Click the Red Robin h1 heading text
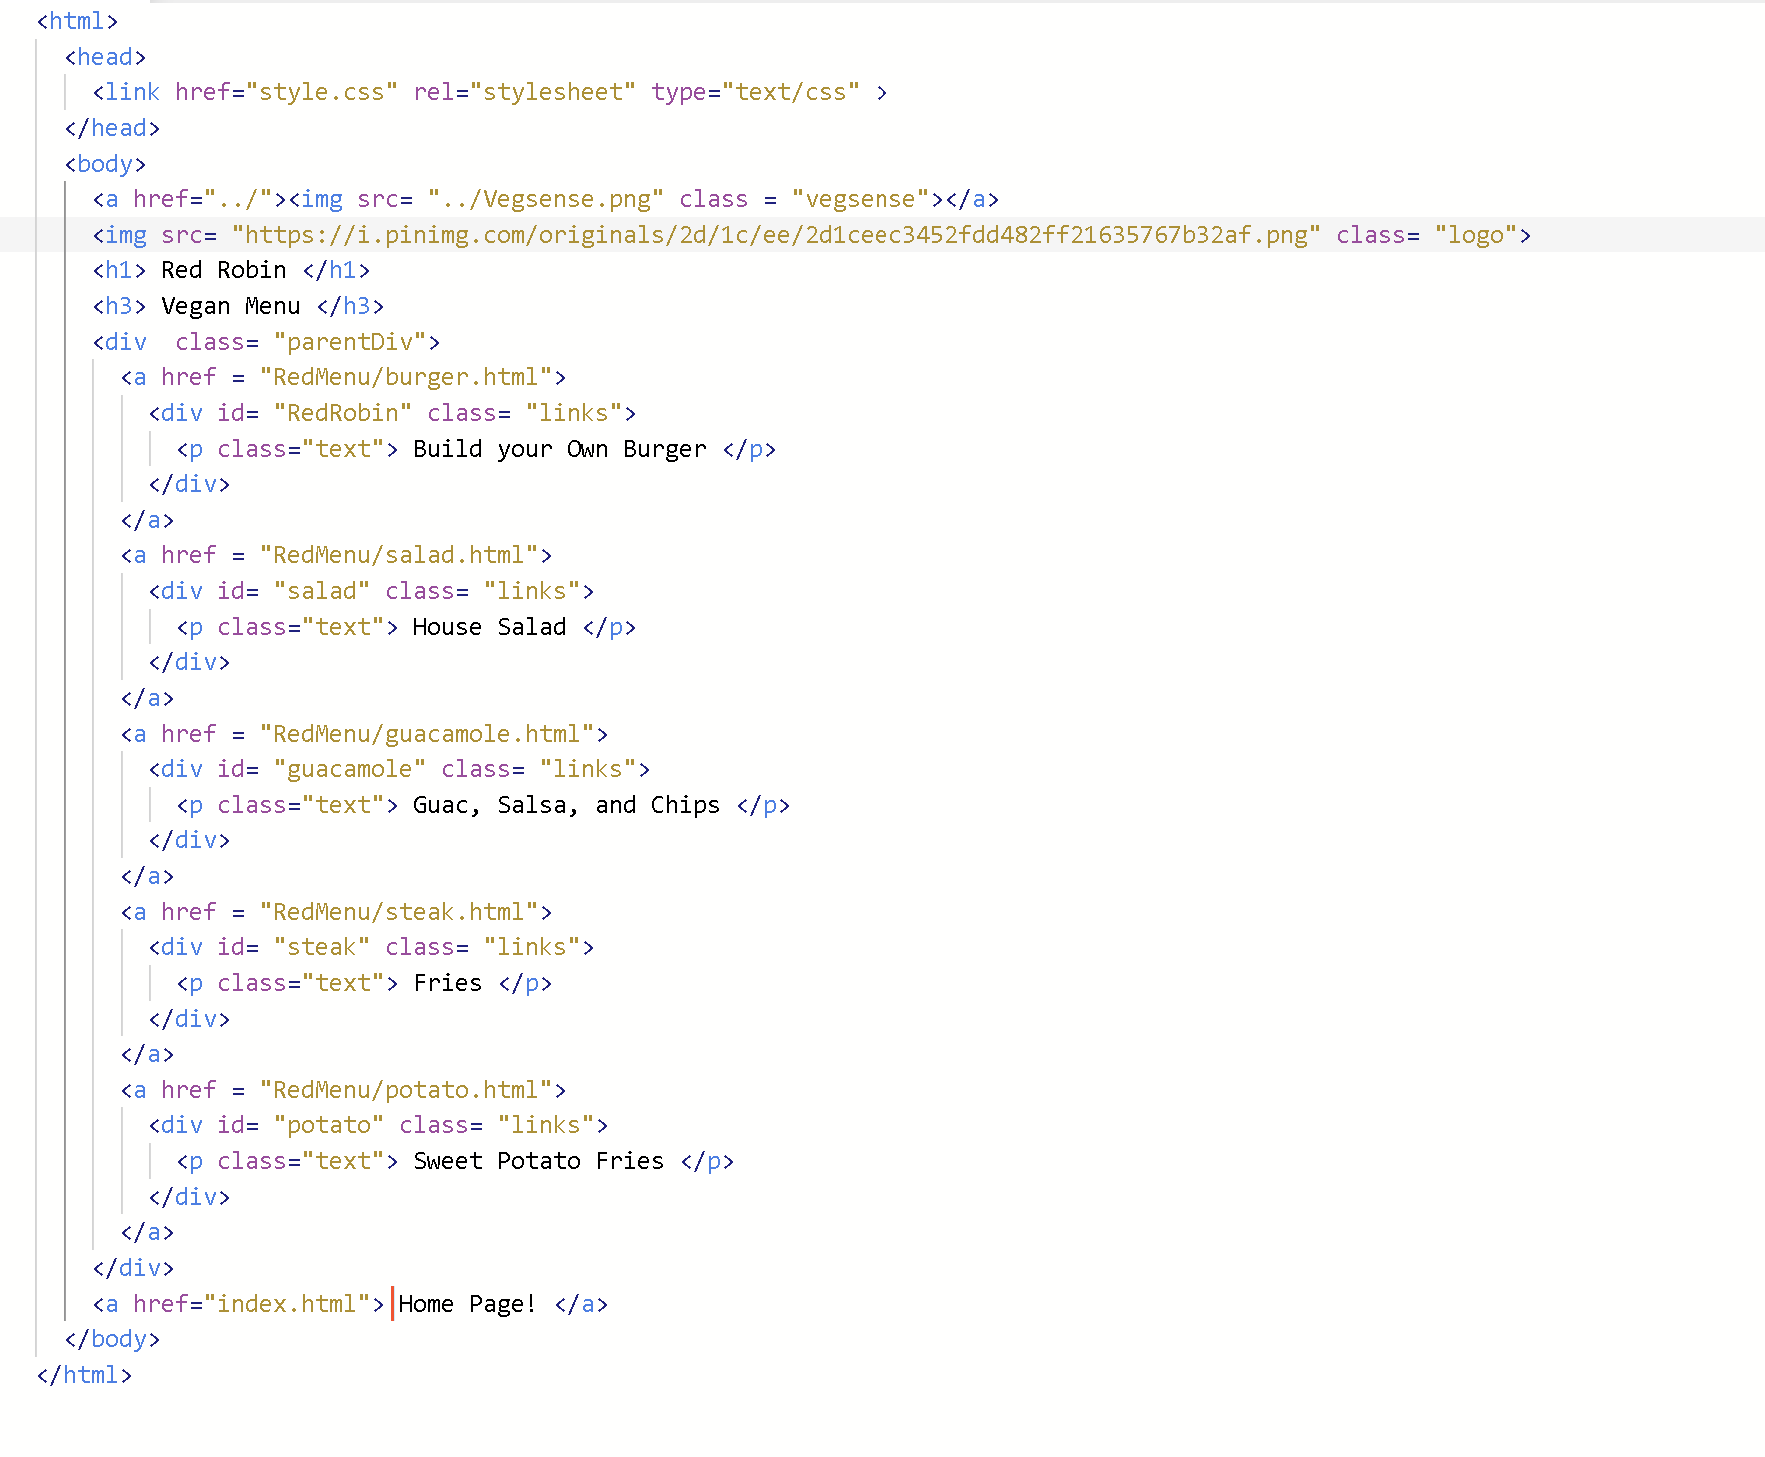Viewport: 1765px width, 1457px height. (x=224, y=270)
